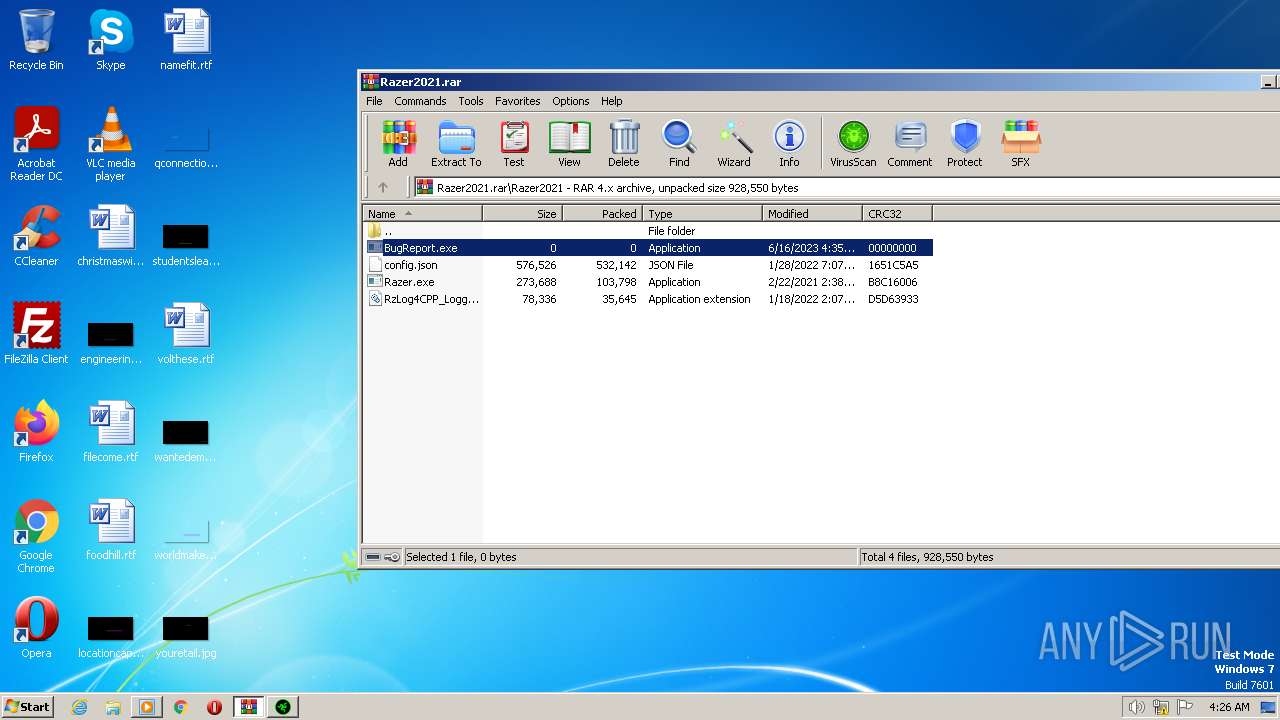
Task: Open Recycle Bin desktop icon
Action: (36, 41)
